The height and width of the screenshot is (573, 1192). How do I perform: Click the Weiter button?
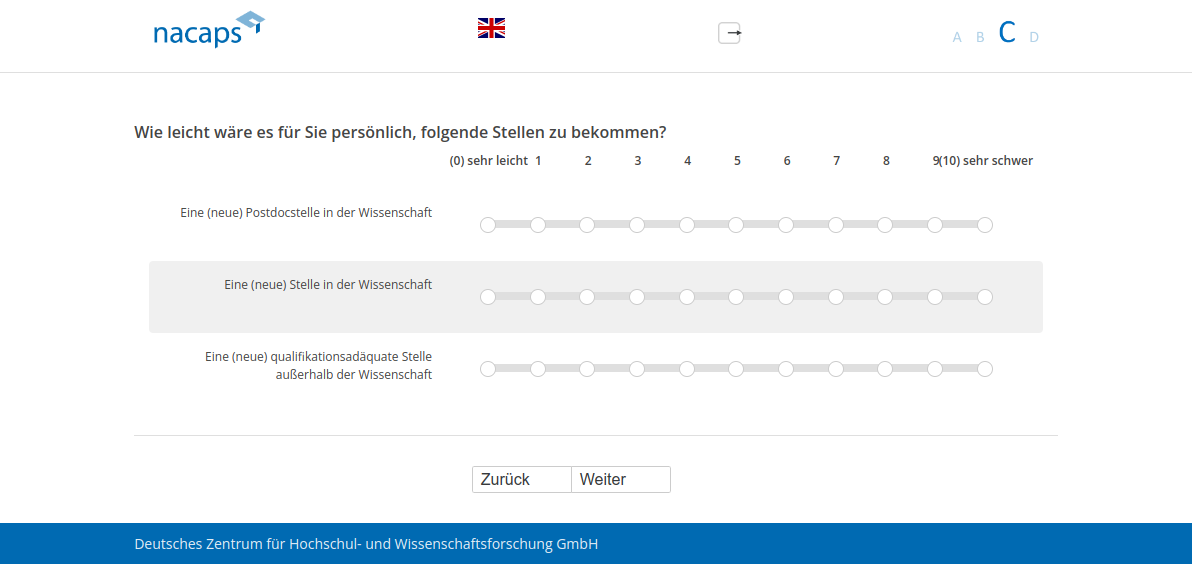point(620,480)
